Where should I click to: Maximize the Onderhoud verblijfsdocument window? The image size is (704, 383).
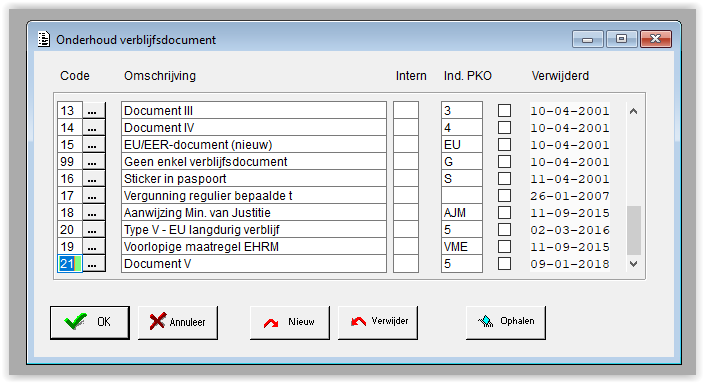(621, 39)
